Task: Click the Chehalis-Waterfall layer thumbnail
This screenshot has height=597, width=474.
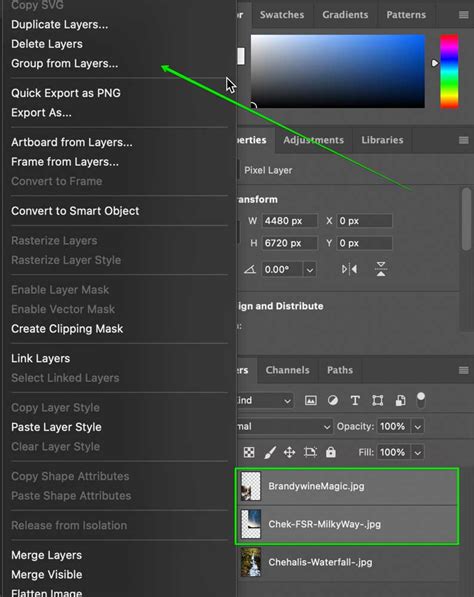Action: pyautogui.click(x=251, y=562)
